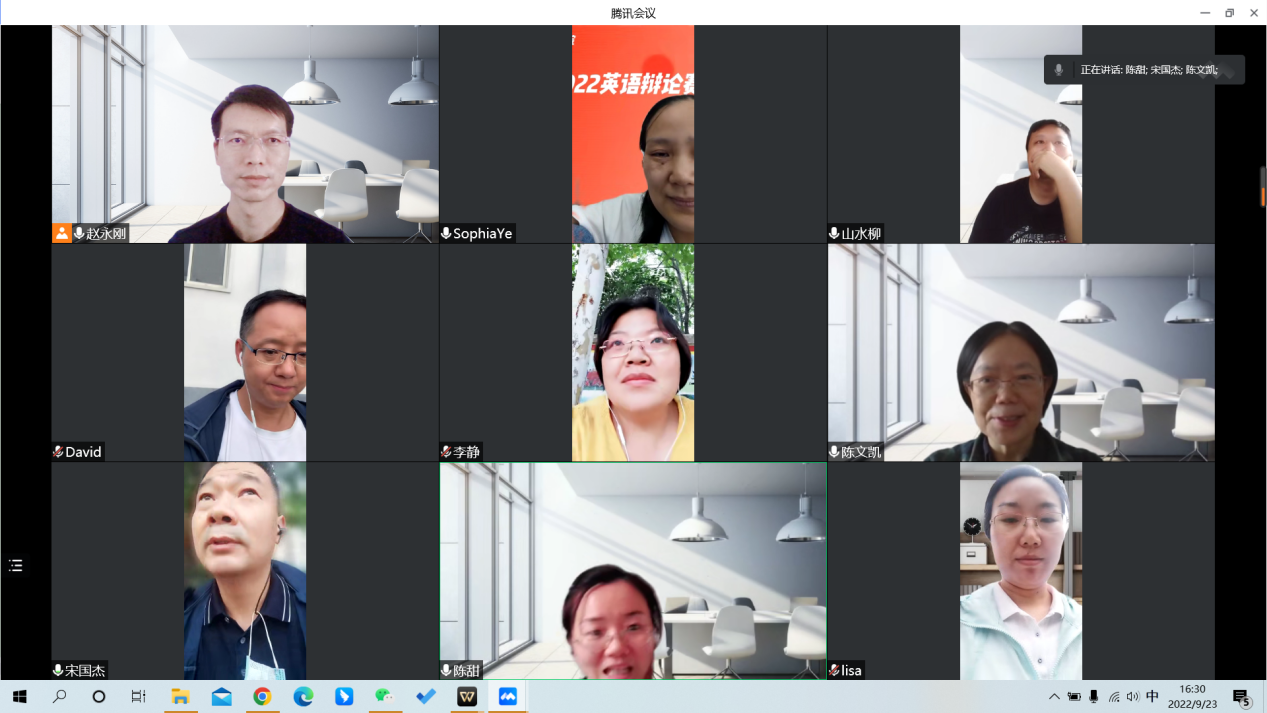The width and height of the screenshot is (1267, 713).
Task: Toggle the 中 input method indicator
Action: pyautogui.click(x=1152, y=697)
